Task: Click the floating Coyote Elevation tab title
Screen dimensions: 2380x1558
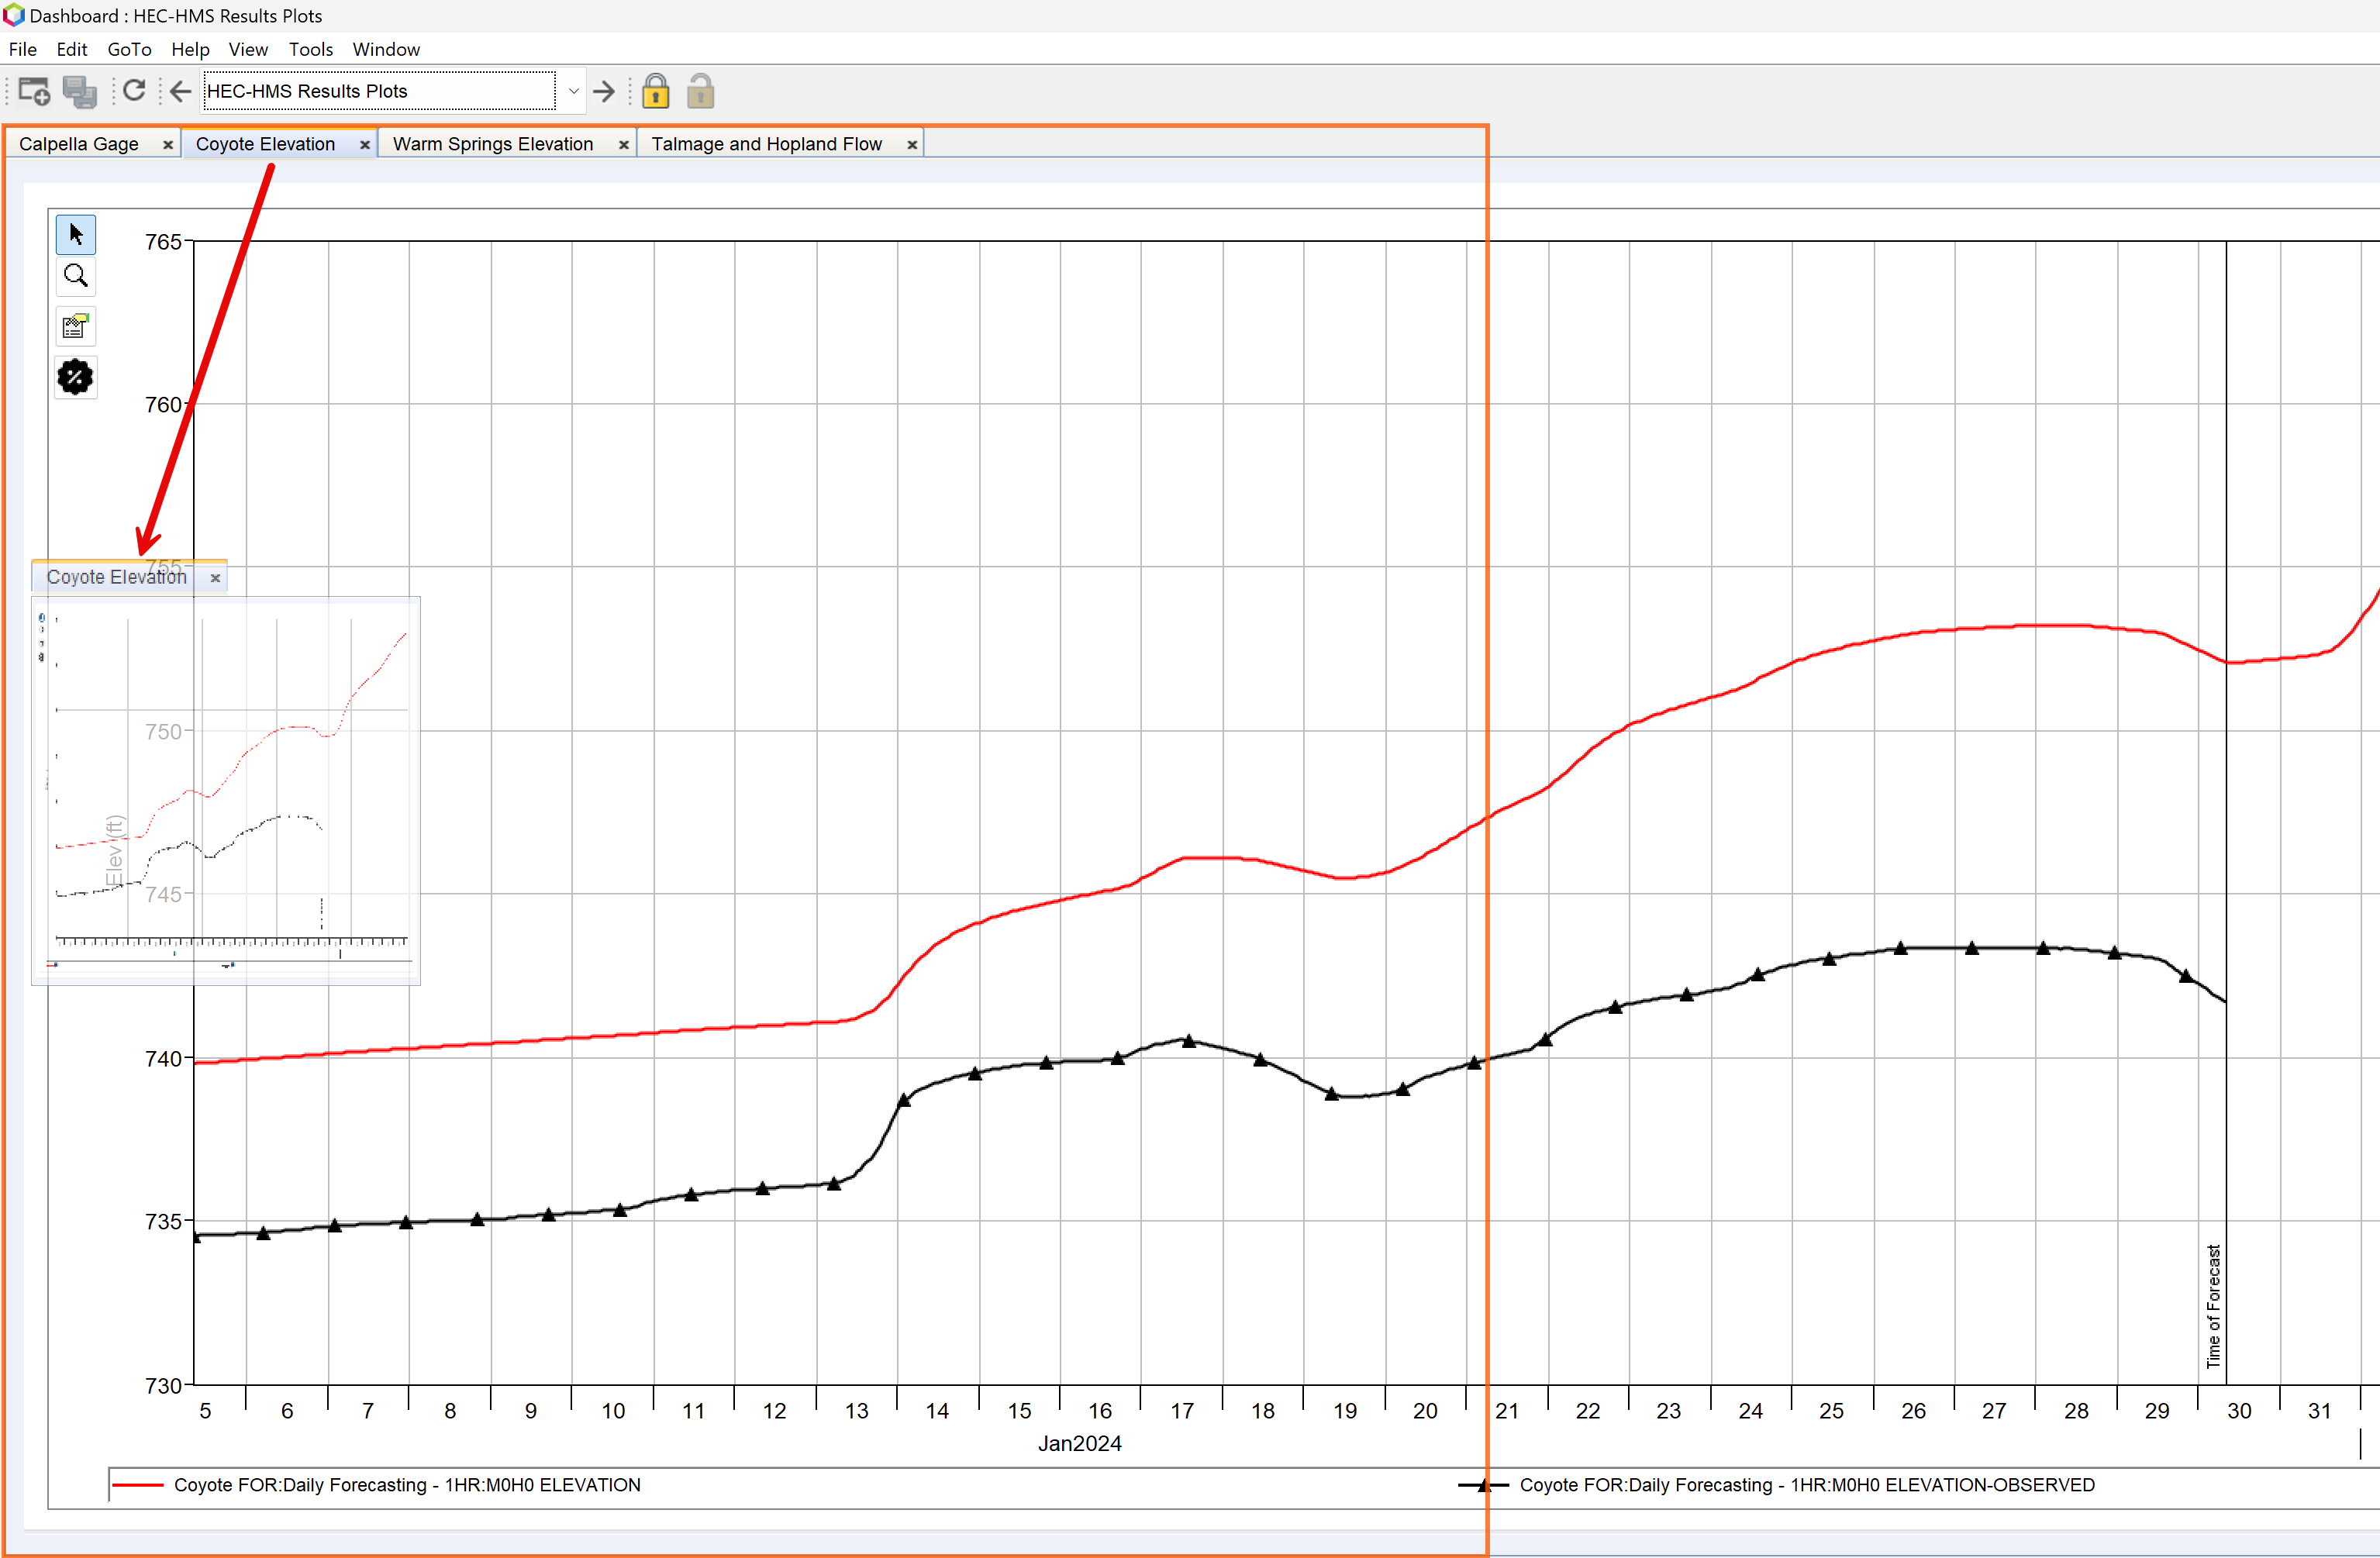Action: point(116,577)
